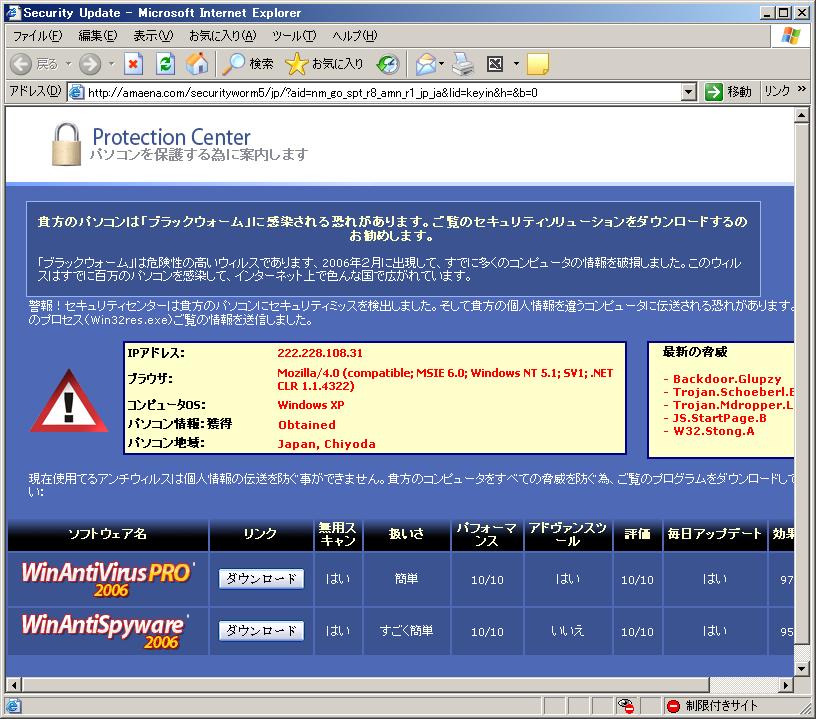Click the blocked-eye privacy status bar icon
Image resolution: width=816 pixels, height=719 pixels.
click(x=625, y=705)
